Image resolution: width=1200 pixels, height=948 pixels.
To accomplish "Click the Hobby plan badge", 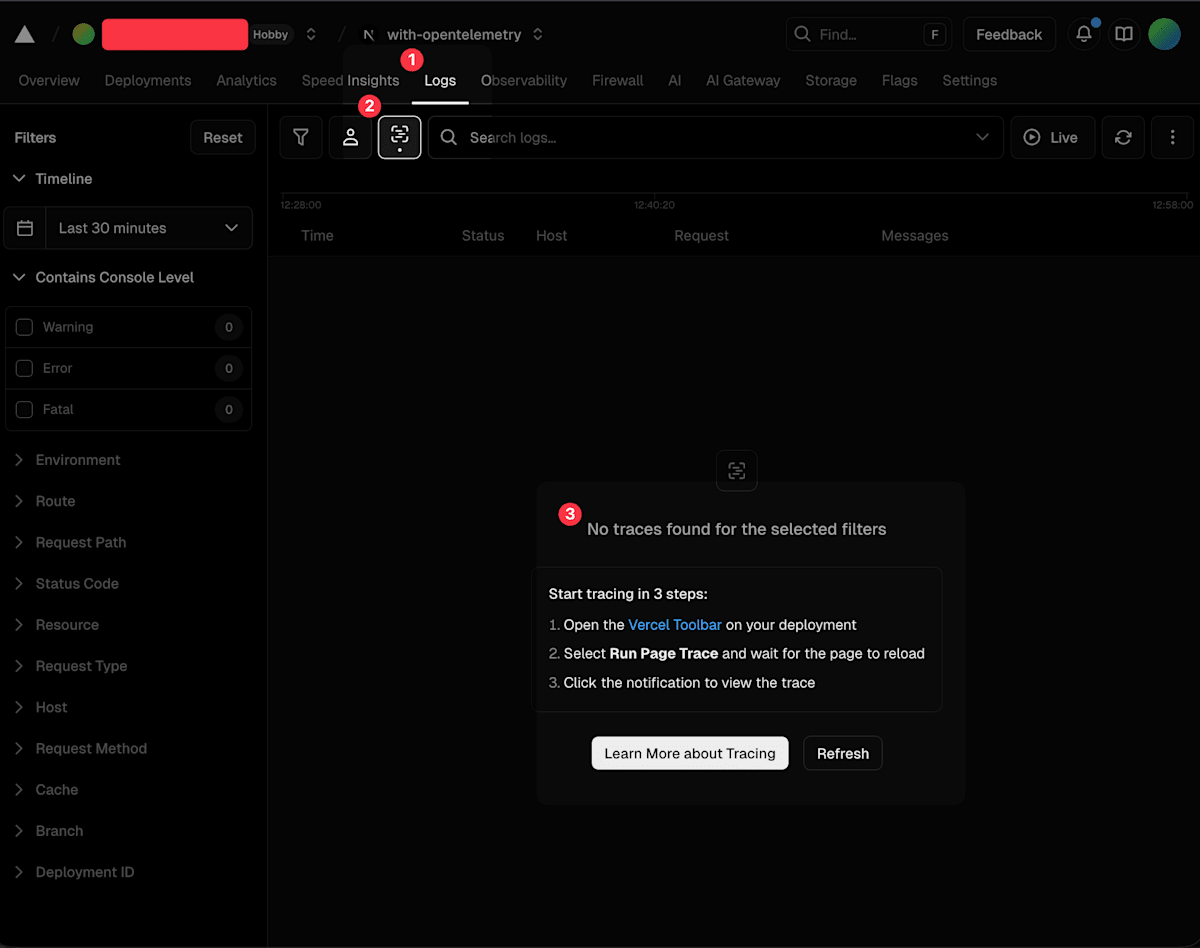I will click(270, 34).
